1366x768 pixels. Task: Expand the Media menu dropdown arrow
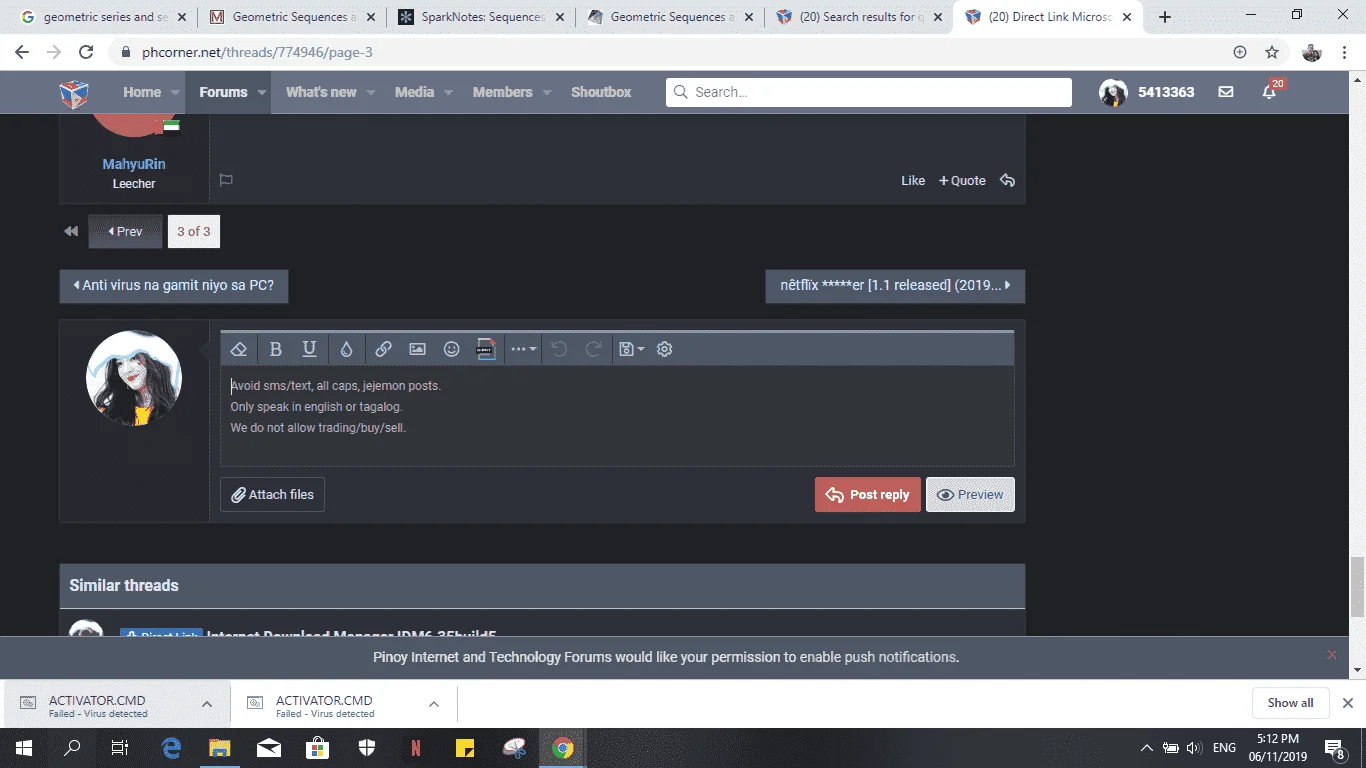coord(449,92)
